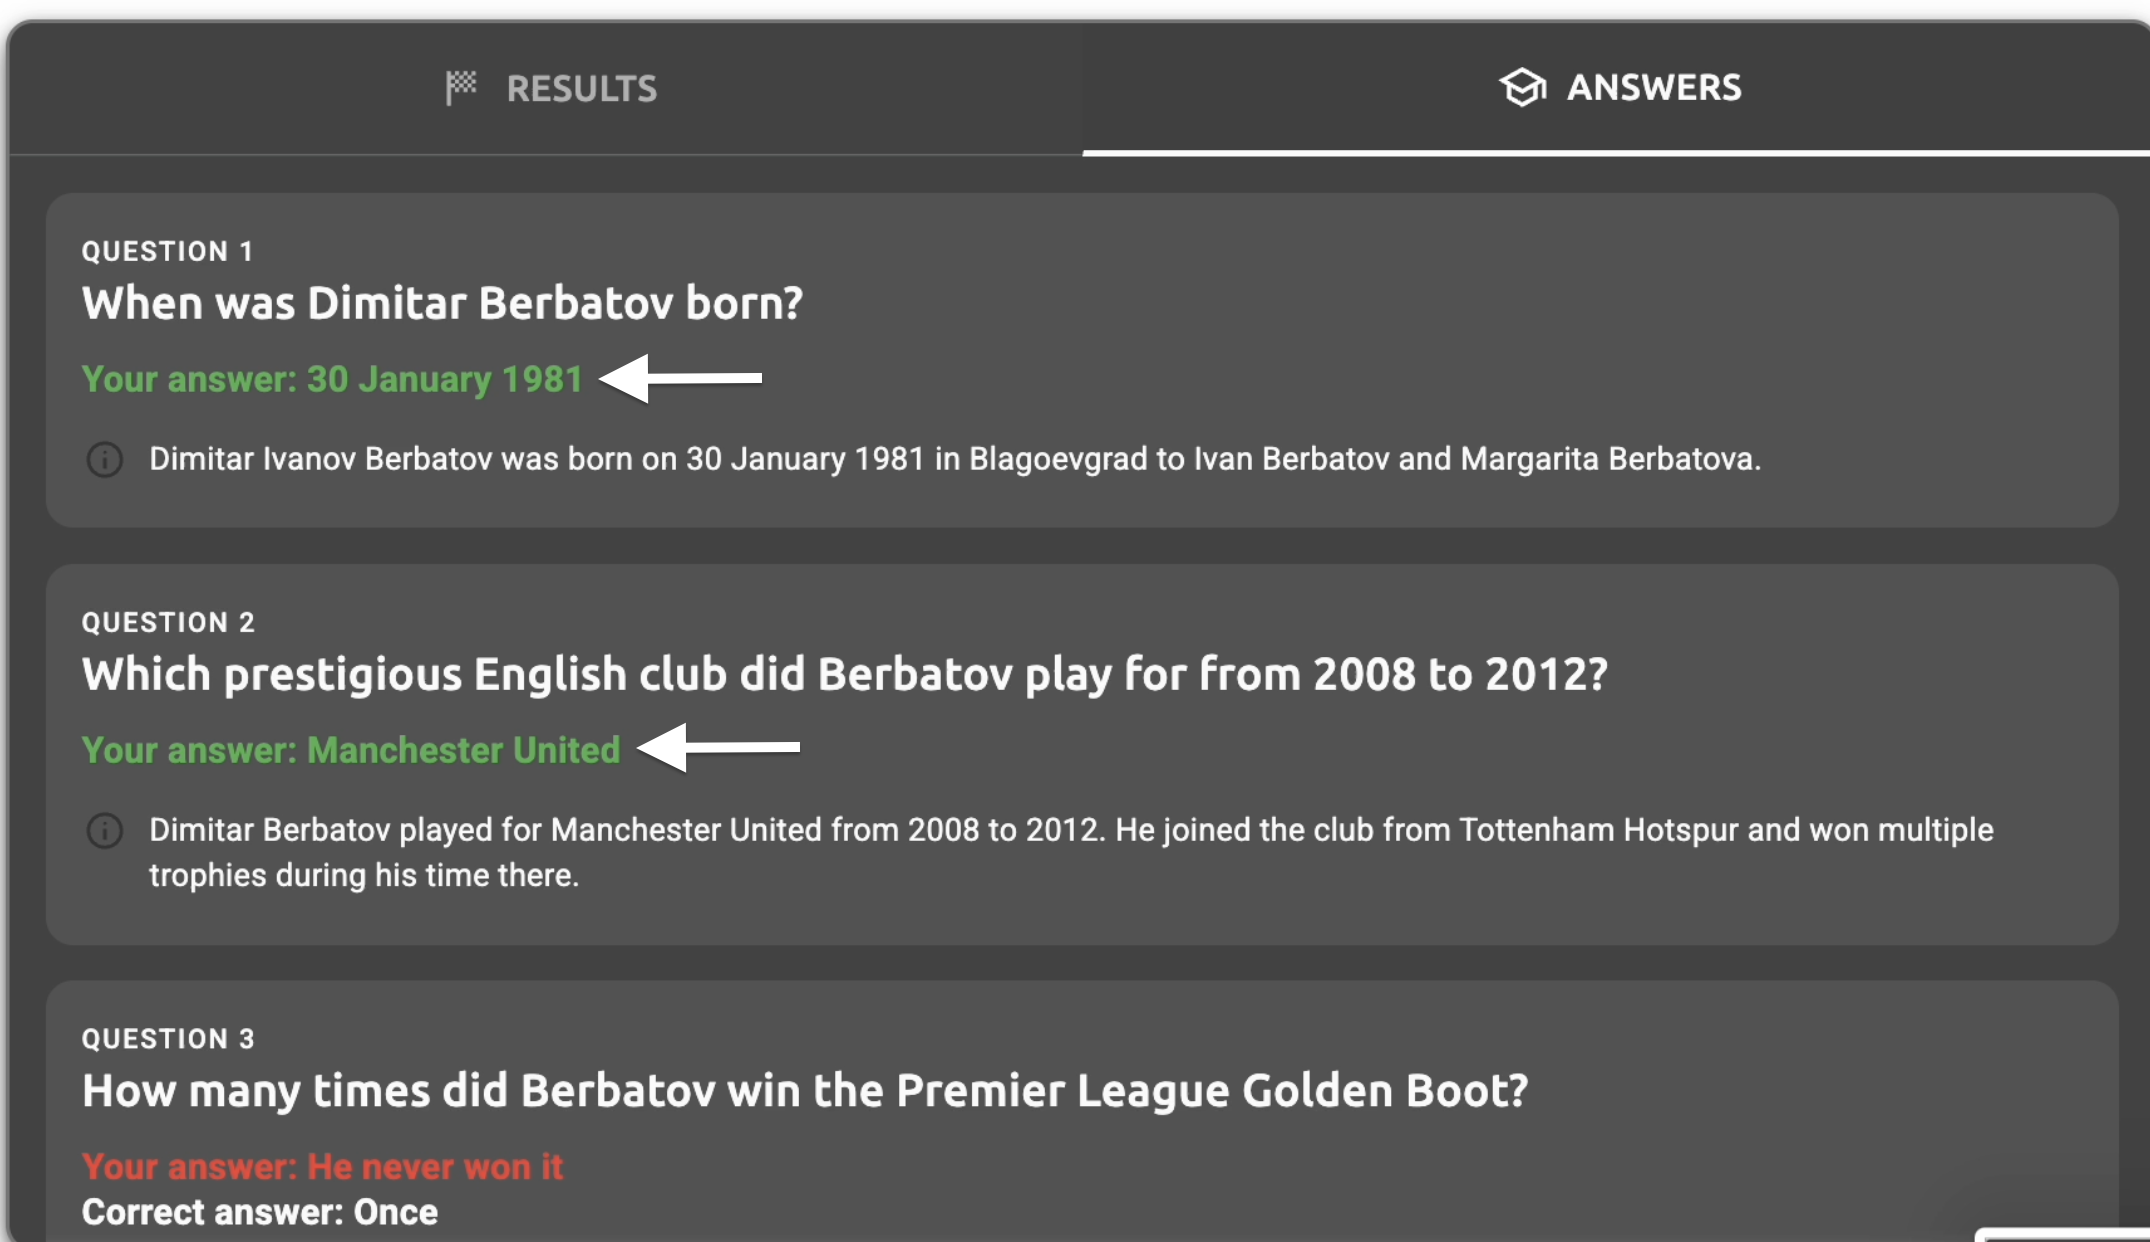Switch to the Results tab

coord(552,88)
